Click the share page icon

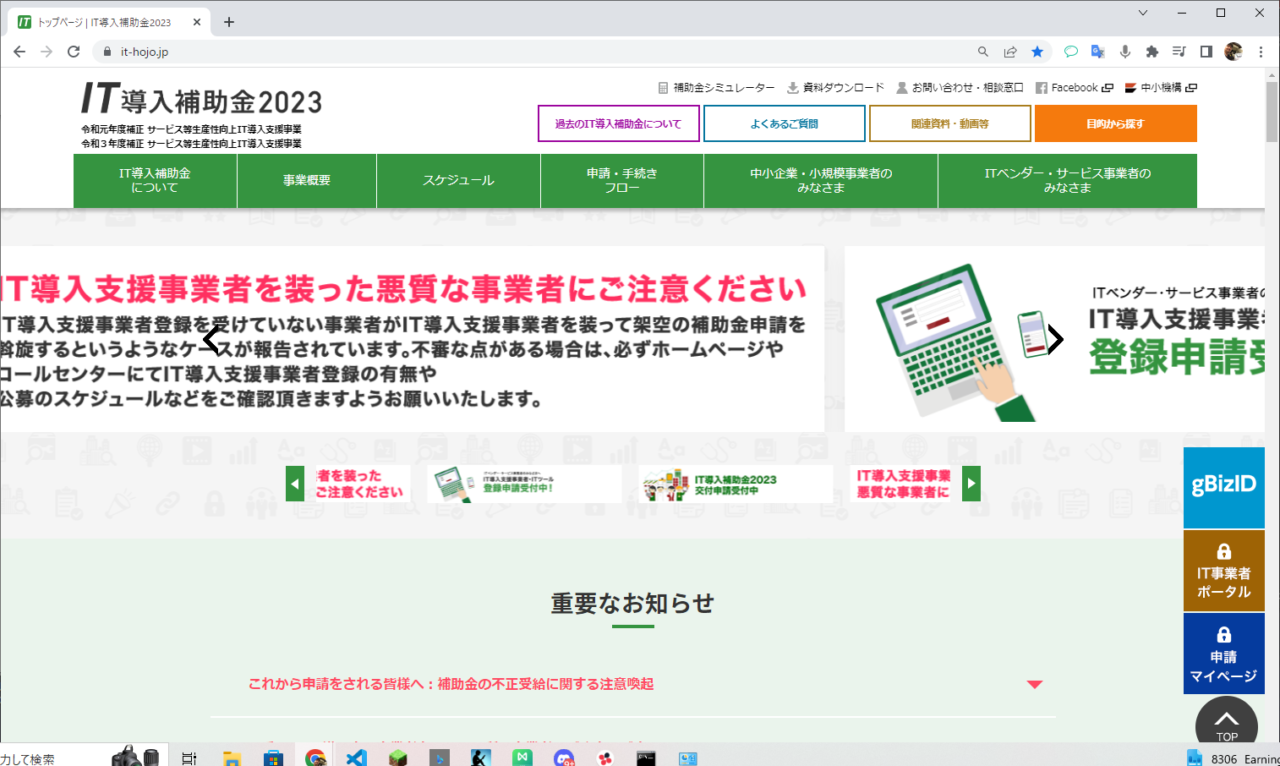[x=1010, y=52]
